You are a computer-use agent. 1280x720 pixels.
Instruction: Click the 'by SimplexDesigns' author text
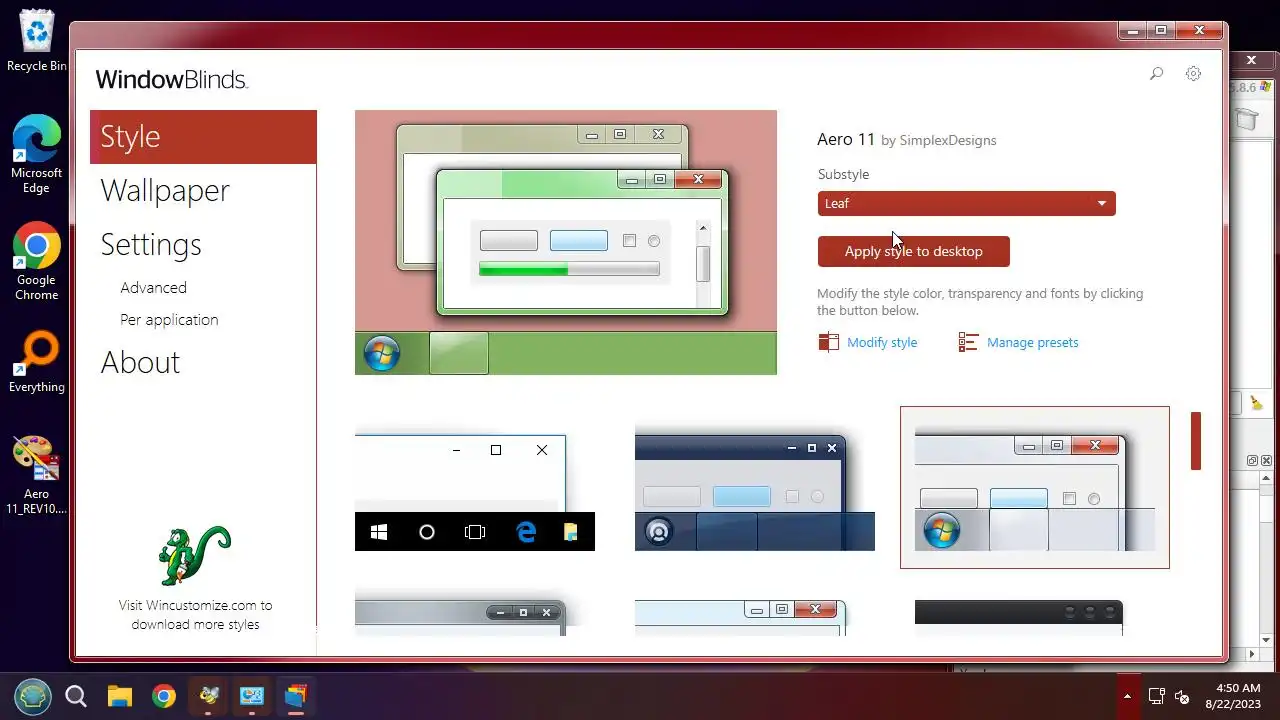click(x=938, y=140)
